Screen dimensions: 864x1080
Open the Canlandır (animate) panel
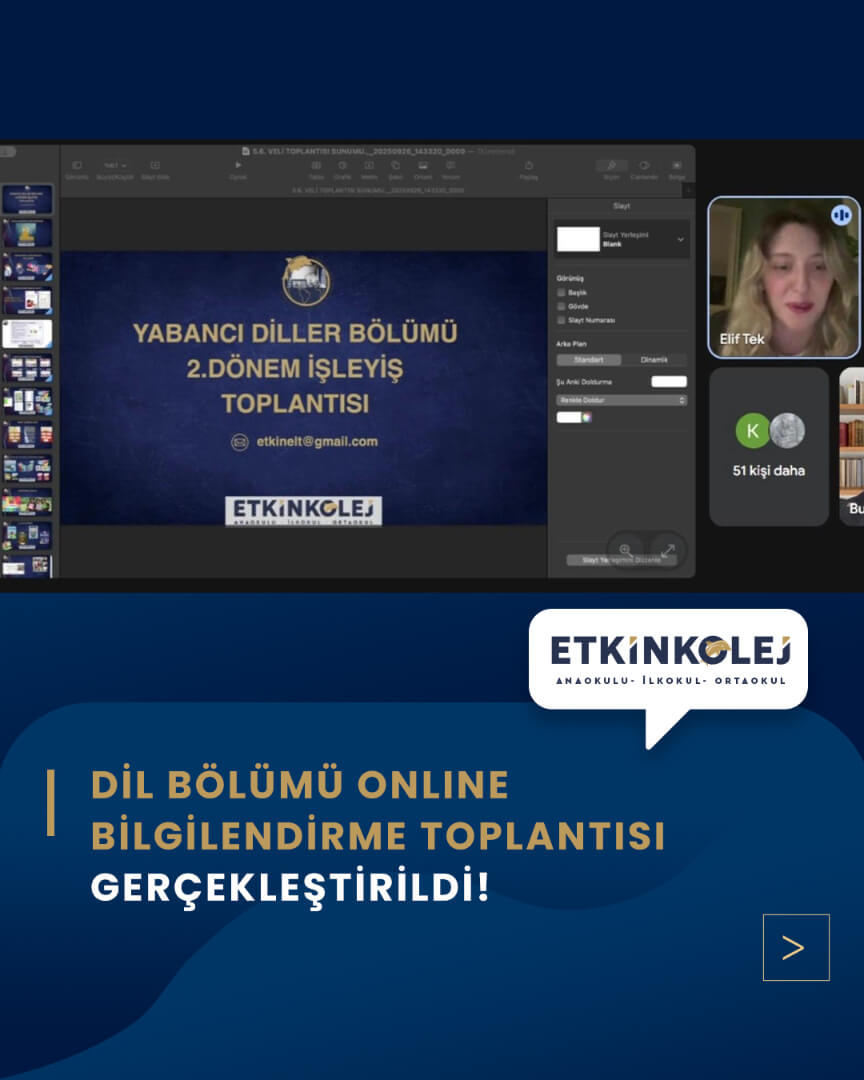642,170
